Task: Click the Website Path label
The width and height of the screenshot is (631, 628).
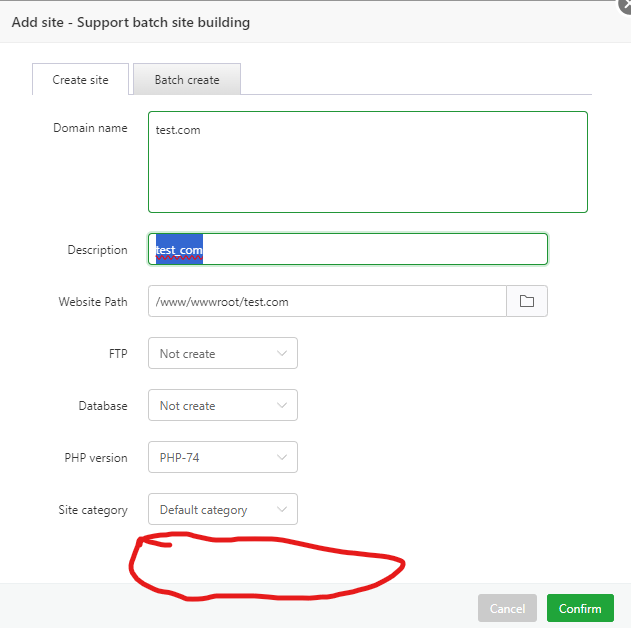Action: (x=93, y=302)
